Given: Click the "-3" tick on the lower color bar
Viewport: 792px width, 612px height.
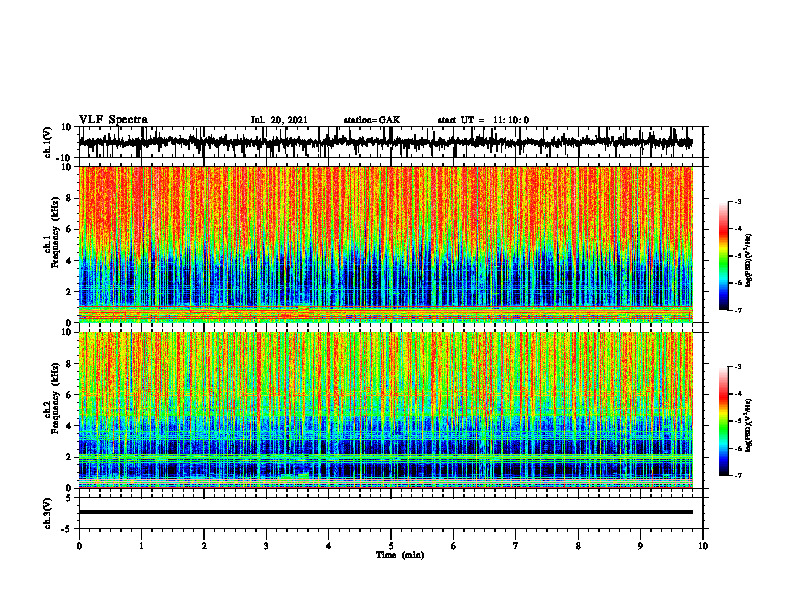Looking at the screenshot, I should 738,367.
